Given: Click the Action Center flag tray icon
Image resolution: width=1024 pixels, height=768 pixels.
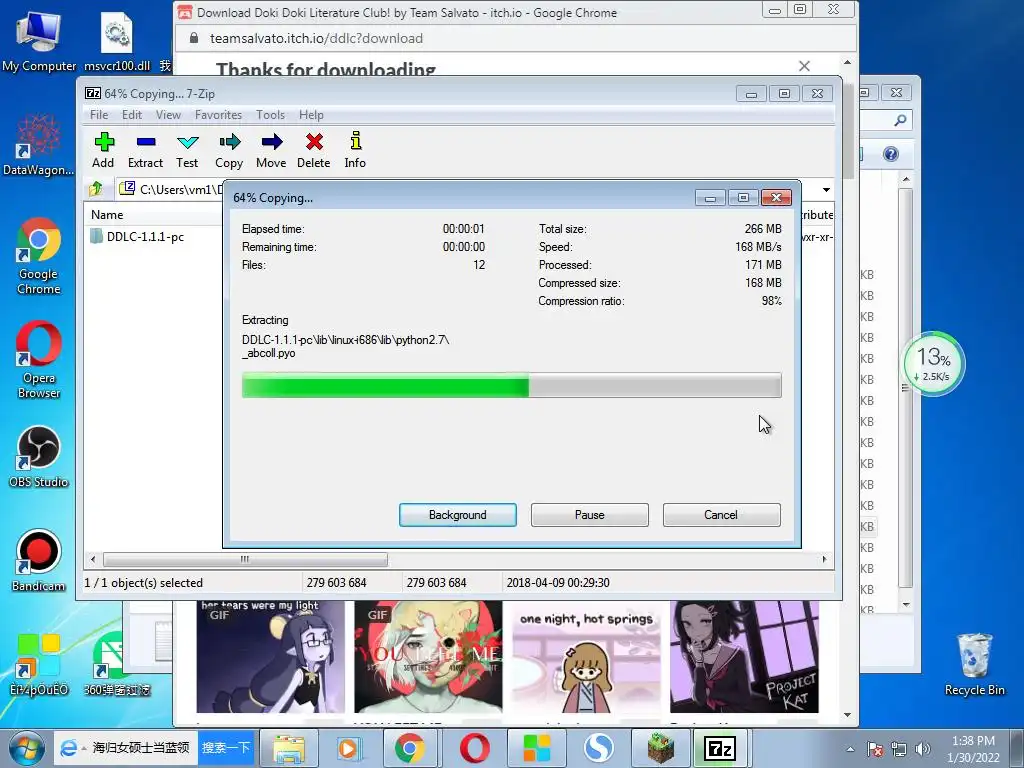Looking at the screenshot, I should 875,749.
